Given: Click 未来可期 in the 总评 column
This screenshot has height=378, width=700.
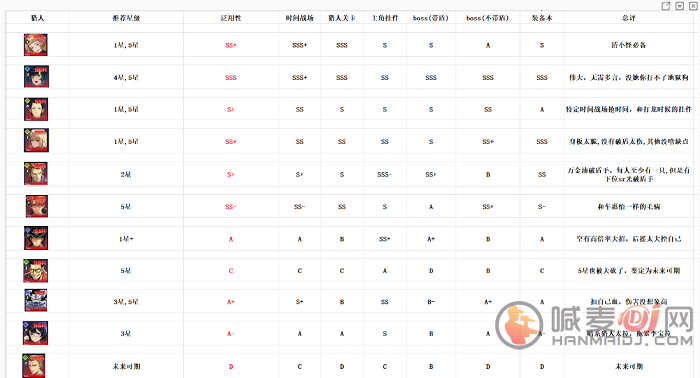Looking at the screenshot, I should point(629,367).
